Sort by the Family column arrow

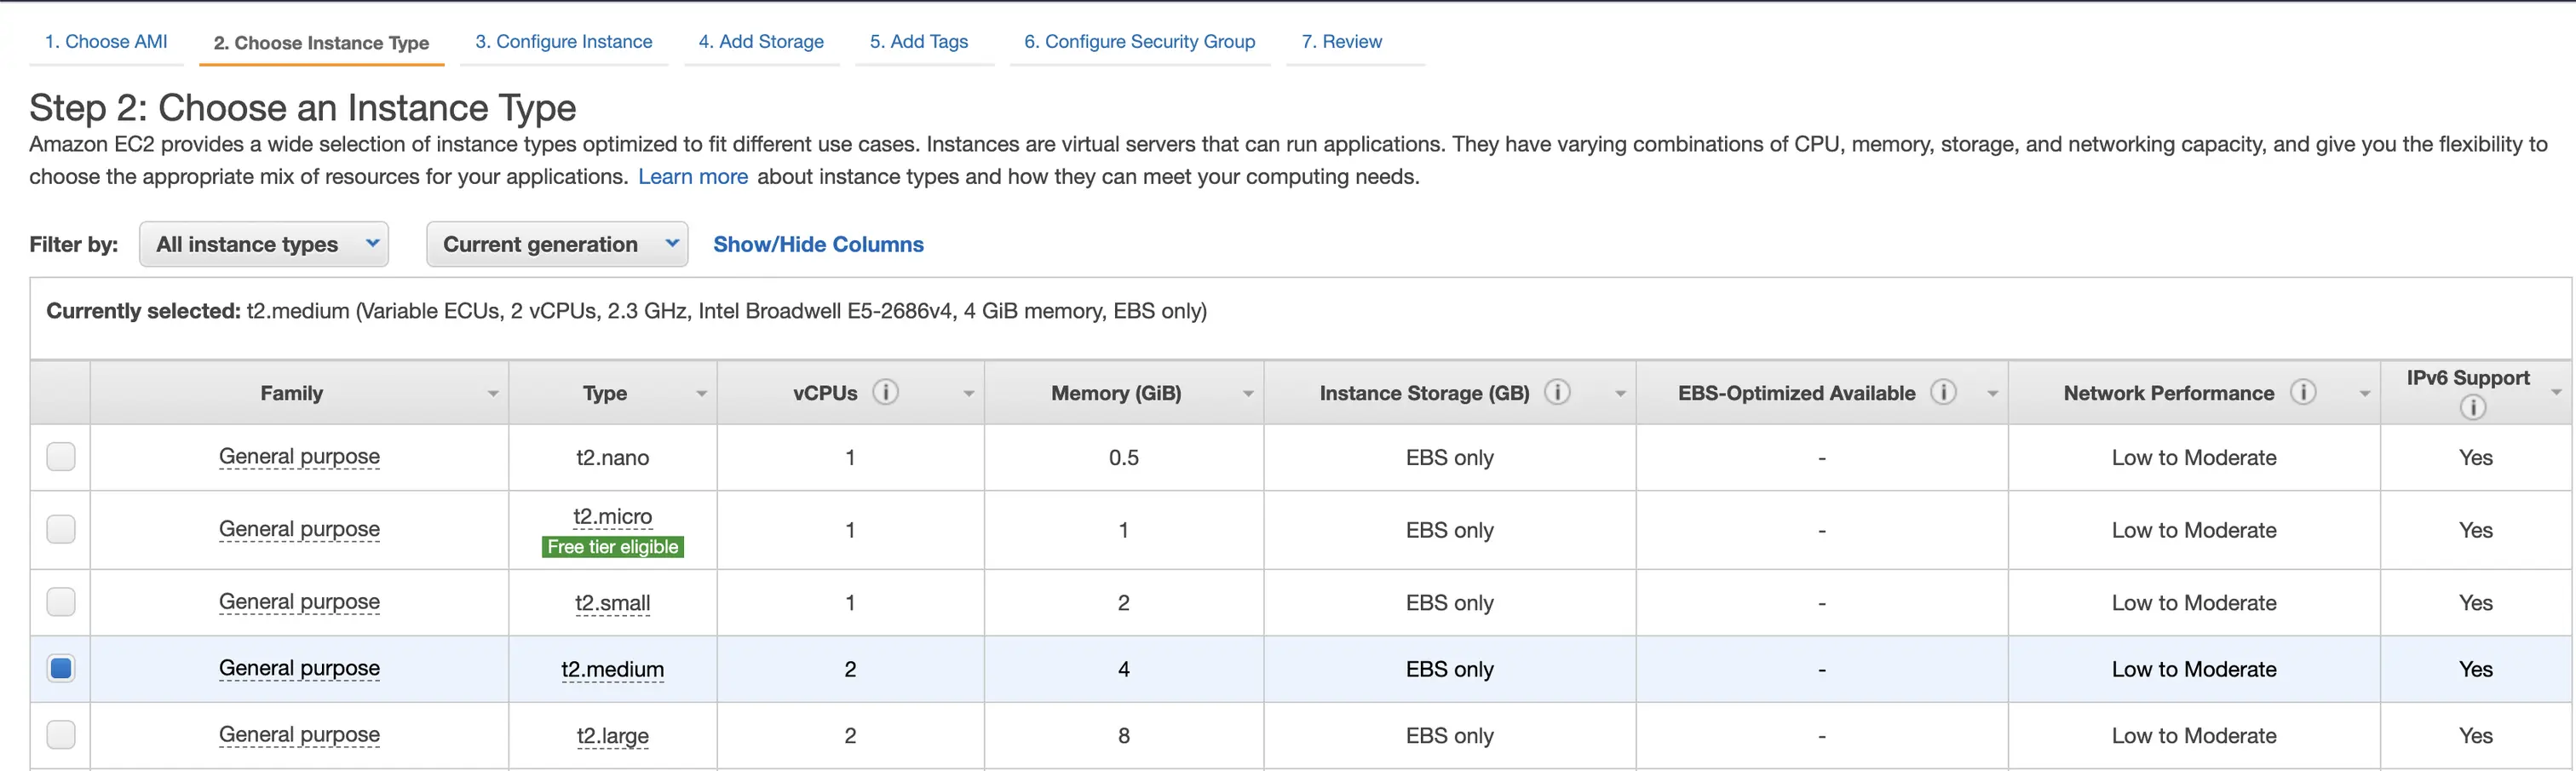tap(493, 394)
